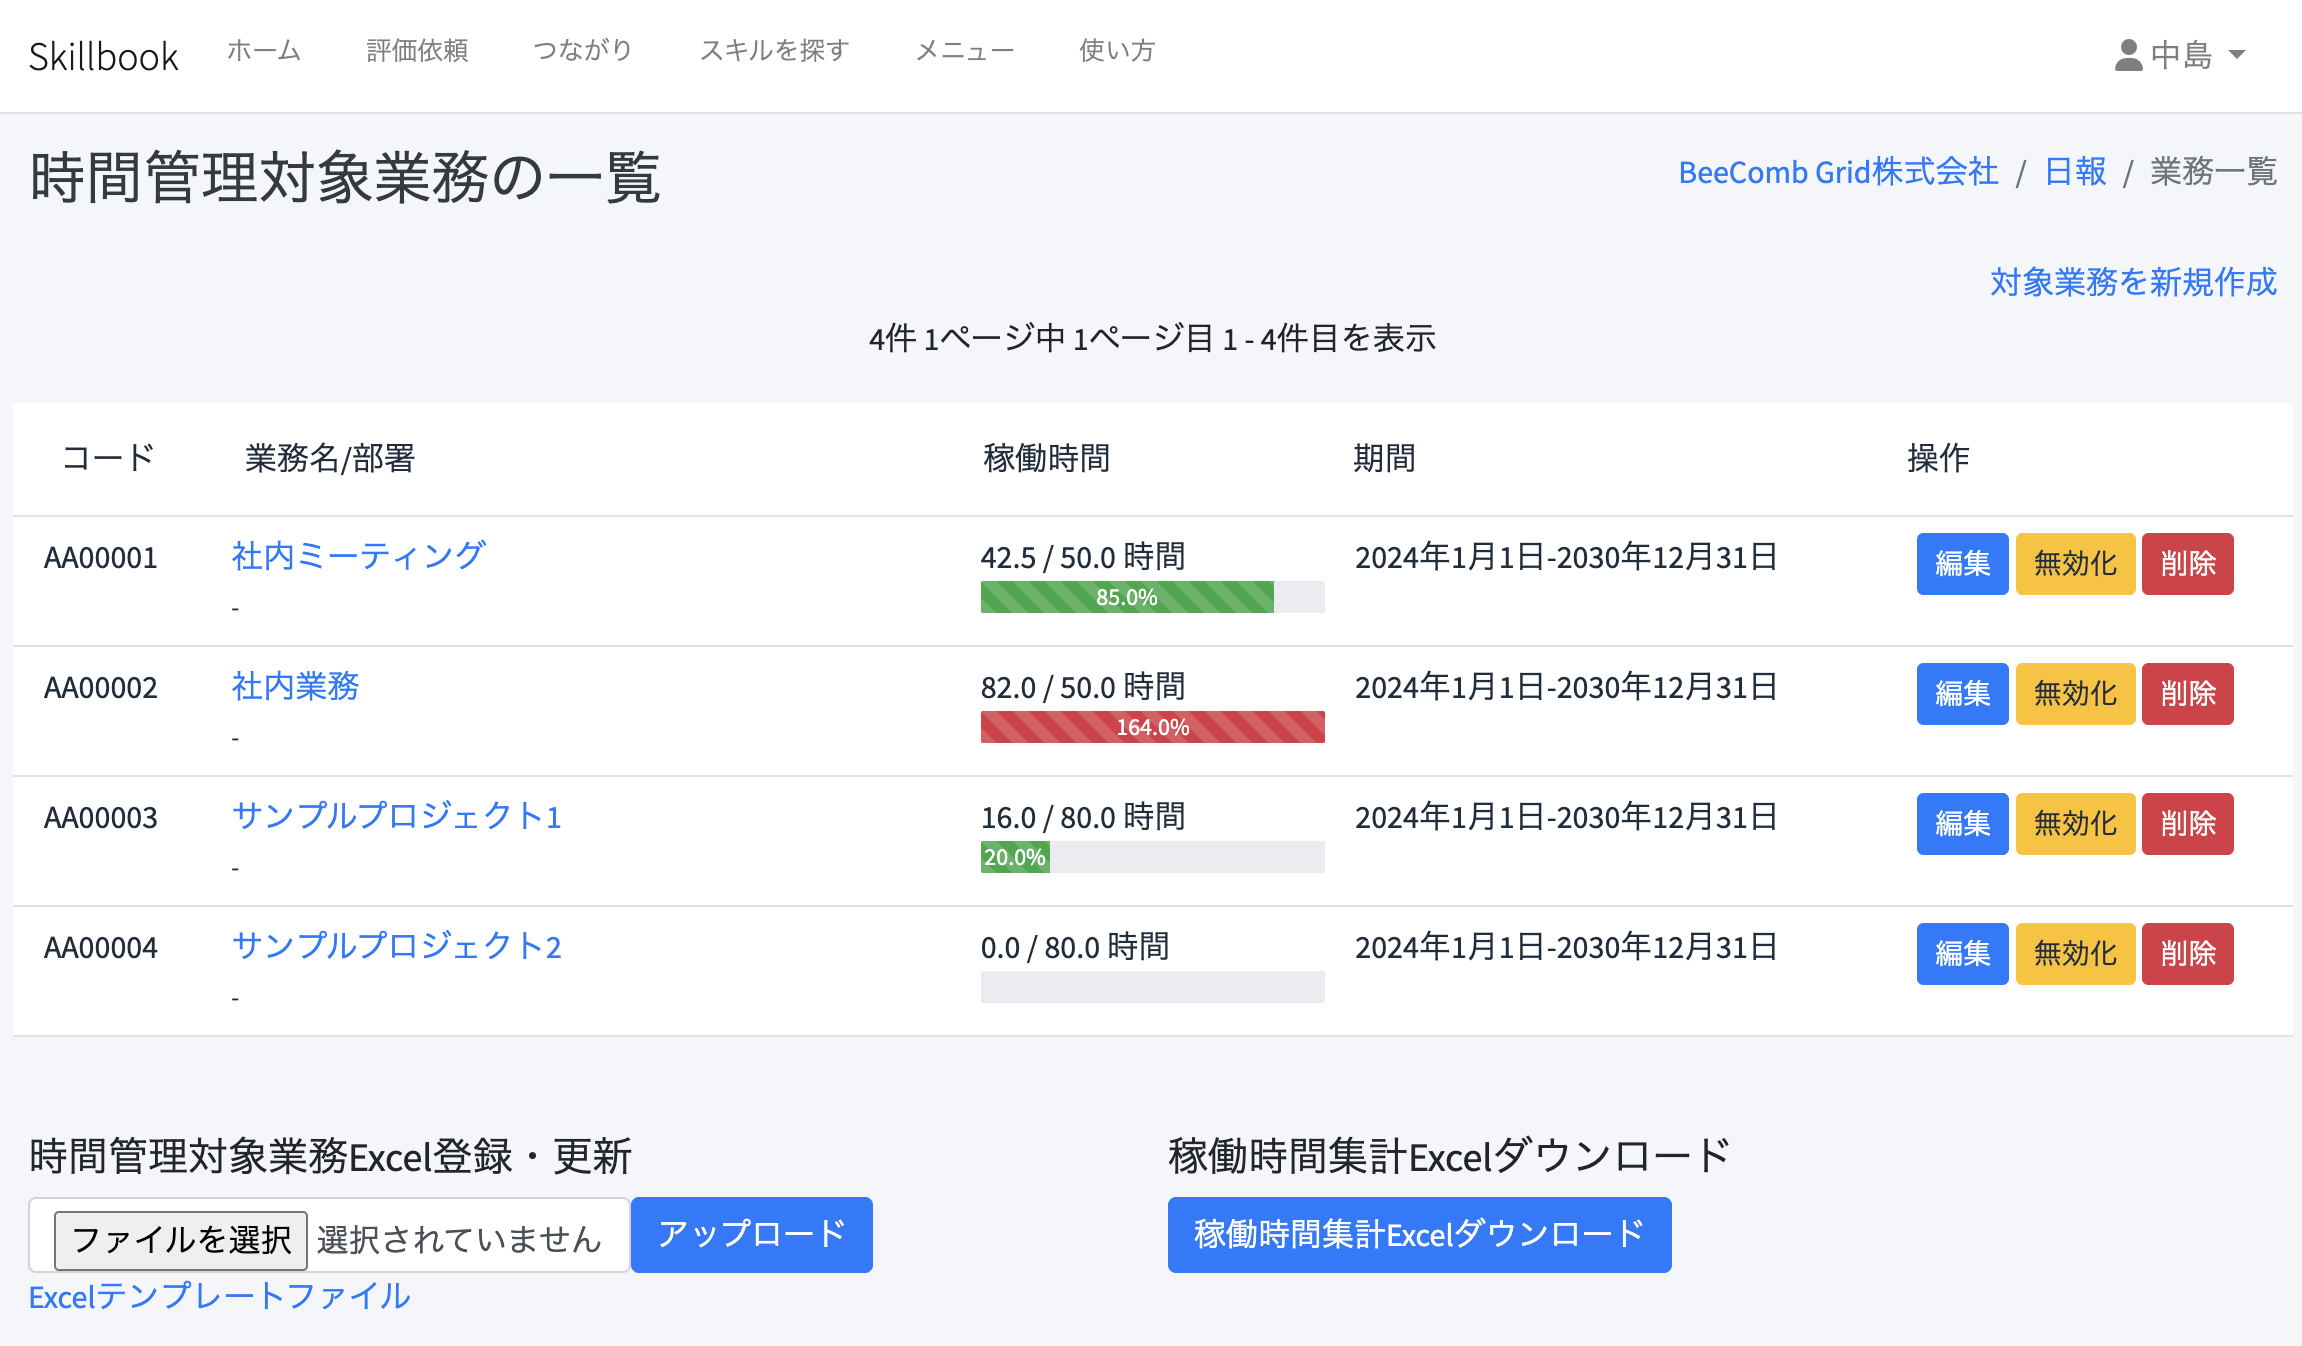Edit task AA00002 with 編集 button

(1962, 694)
